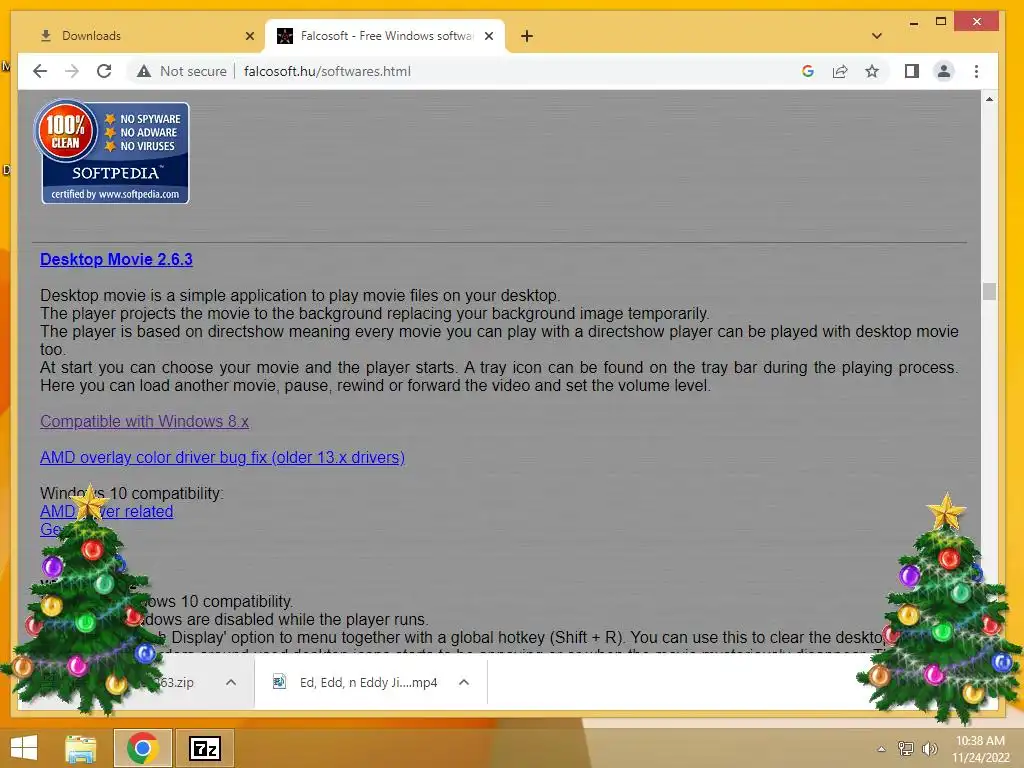Open the Not secure site information
This screenshot has height=768, width=1024.
[x=182, y=71]
